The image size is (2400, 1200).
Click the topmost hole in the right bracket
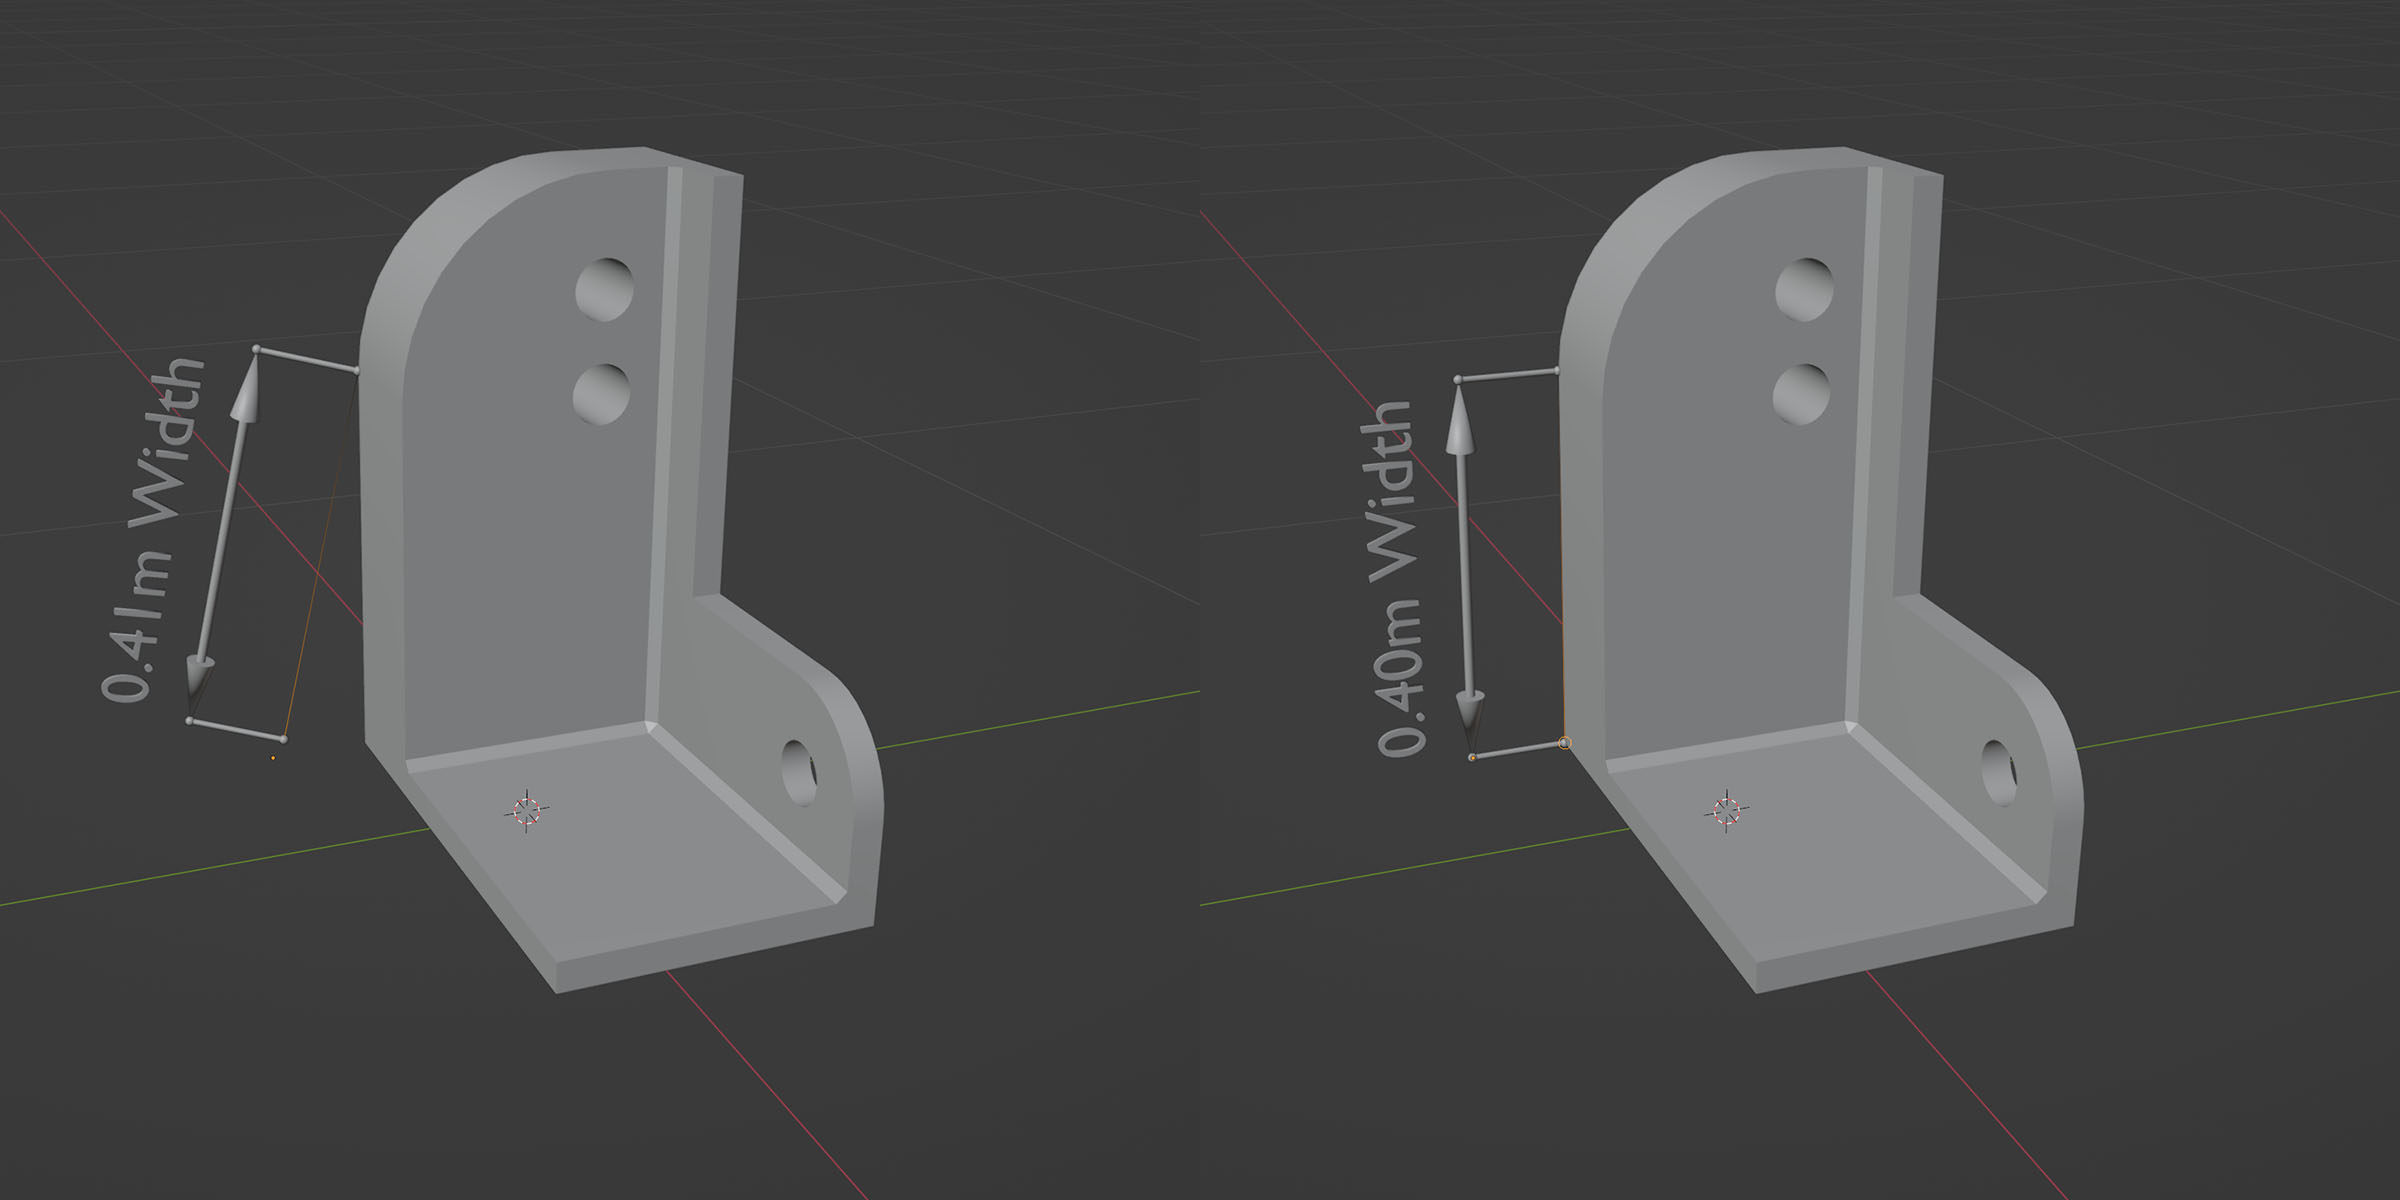tap(1805, 289)
